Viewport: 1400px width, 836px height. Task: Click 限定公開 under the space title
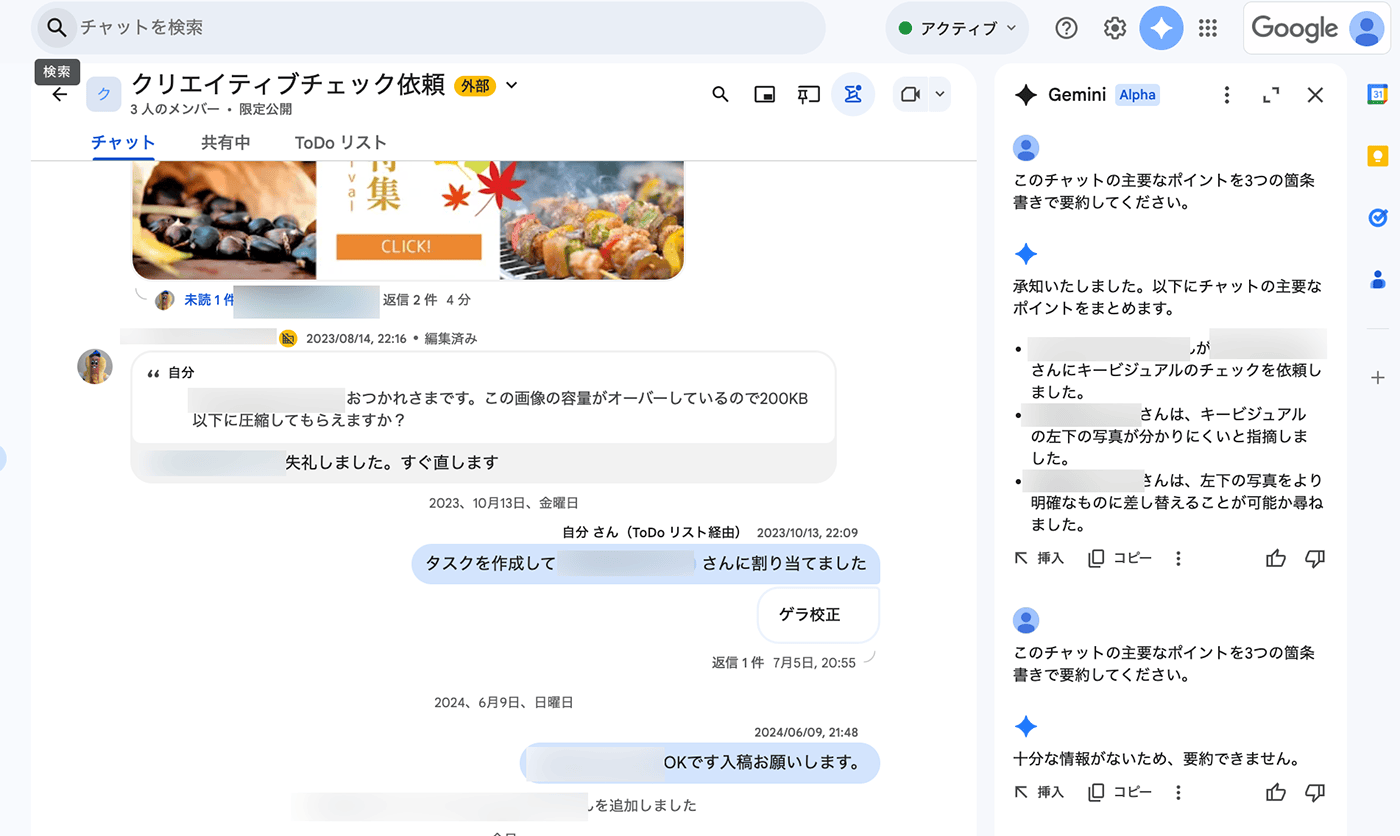pos(265,109)
